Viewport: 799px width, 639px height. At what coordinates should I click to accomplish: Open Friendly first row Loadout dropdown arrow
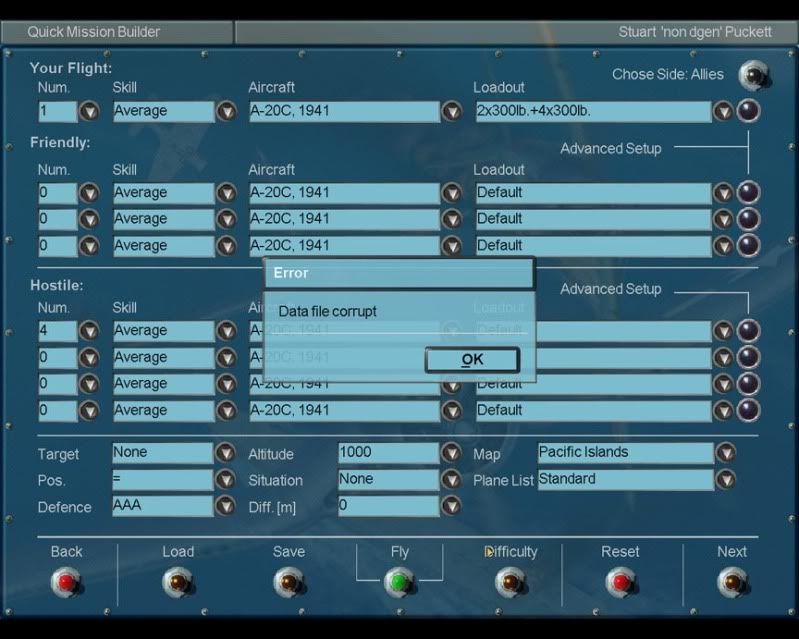723,193
